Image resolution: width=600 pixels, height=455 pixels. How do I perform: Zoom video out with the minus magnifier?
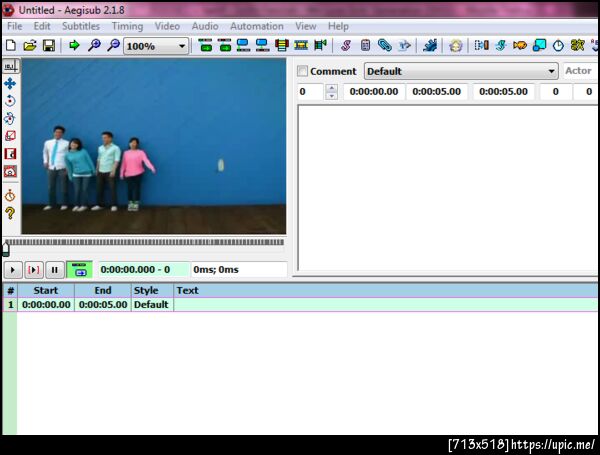[x=113, y=46]
